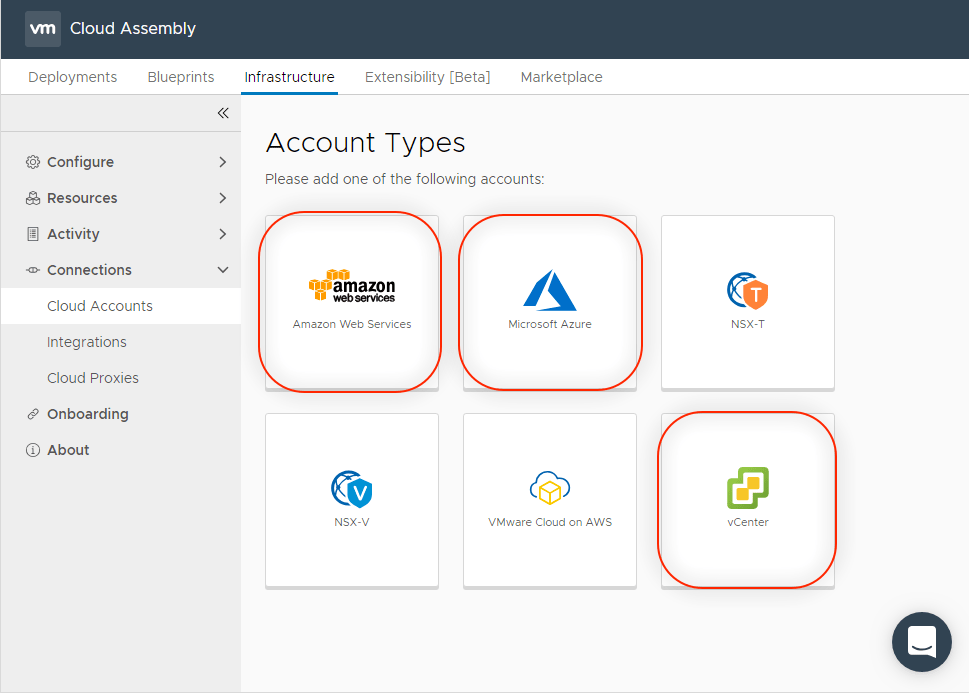The image size is (969, 693).
Task: Collapse the sidebar with double-chevron
Action: pos(223,113)
